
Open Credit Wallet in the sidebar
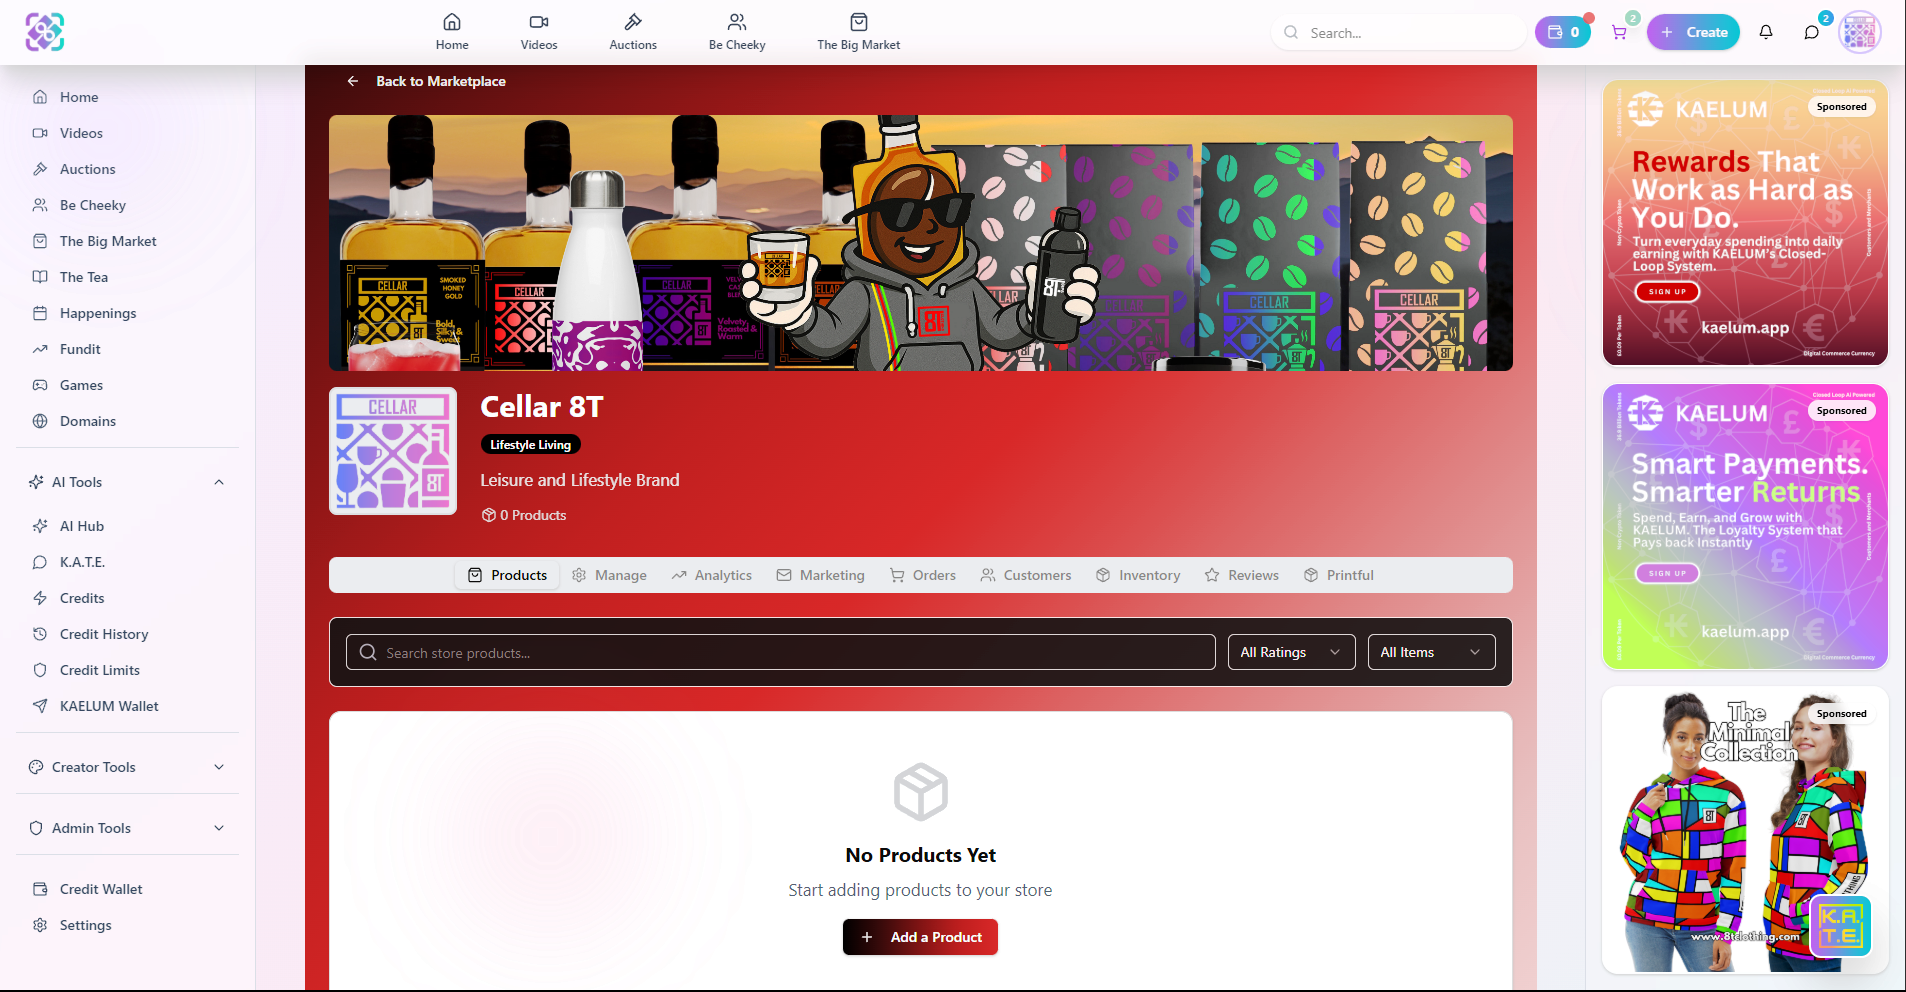[127, 889]
